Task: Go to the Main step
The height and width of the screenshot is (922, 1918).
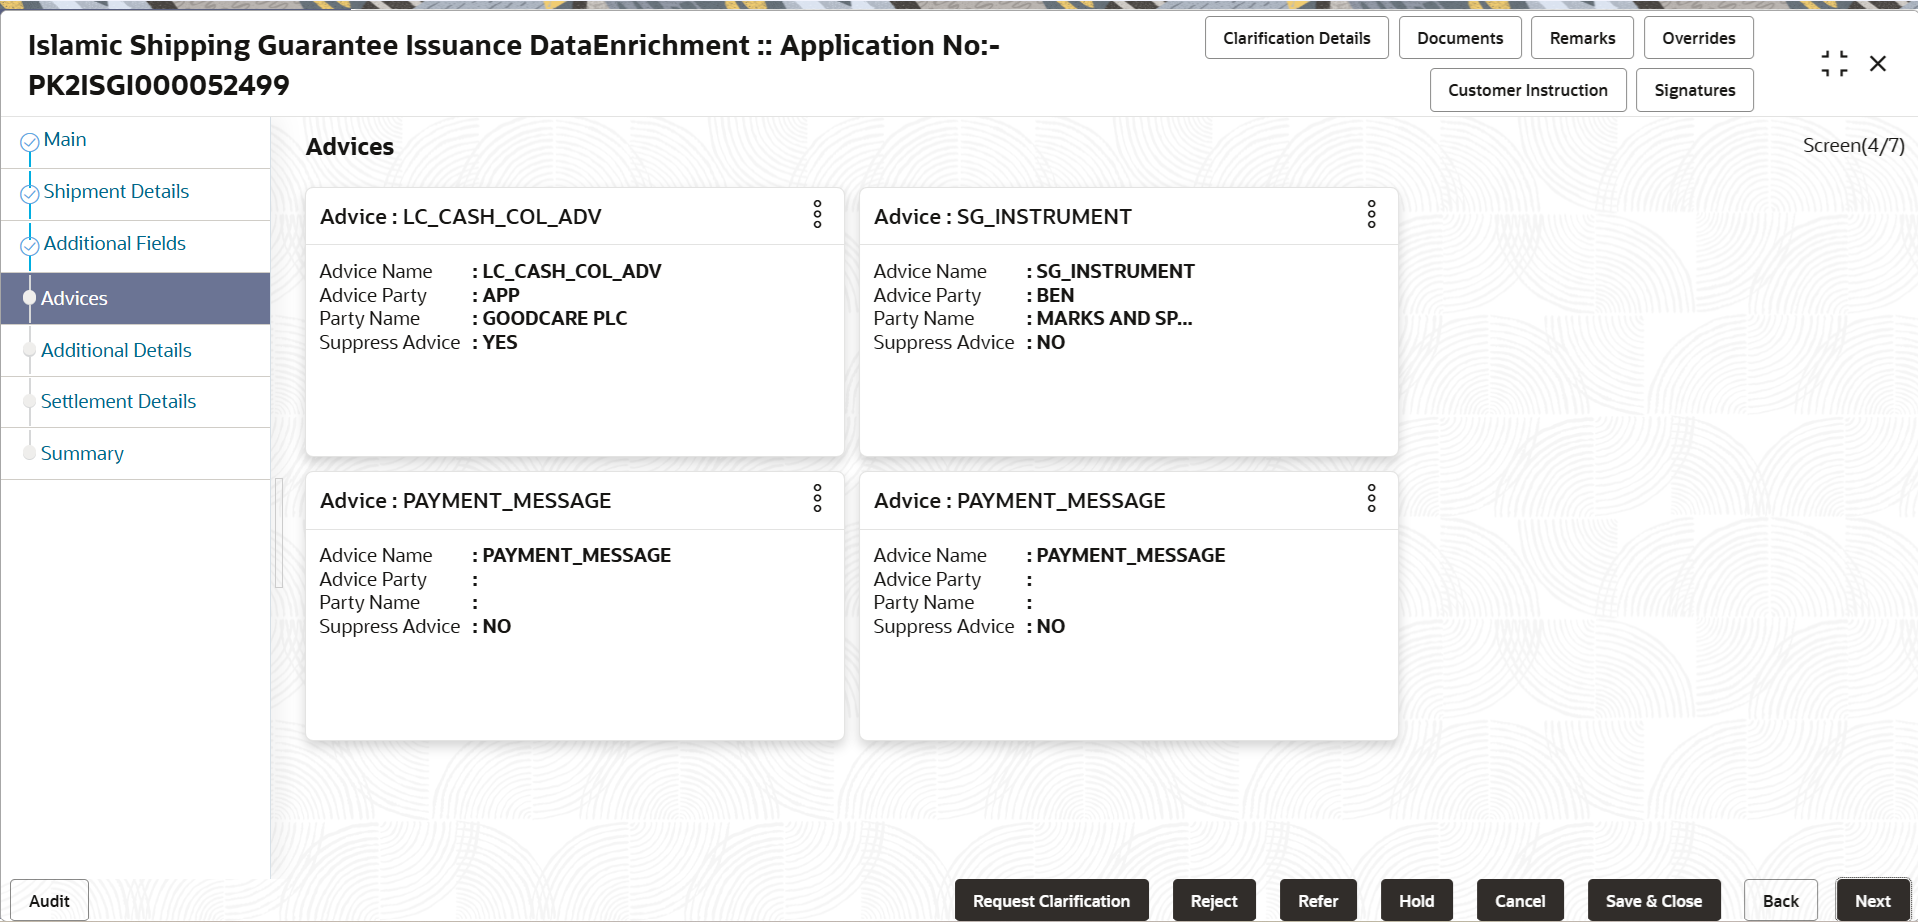Action: (65, 140)
